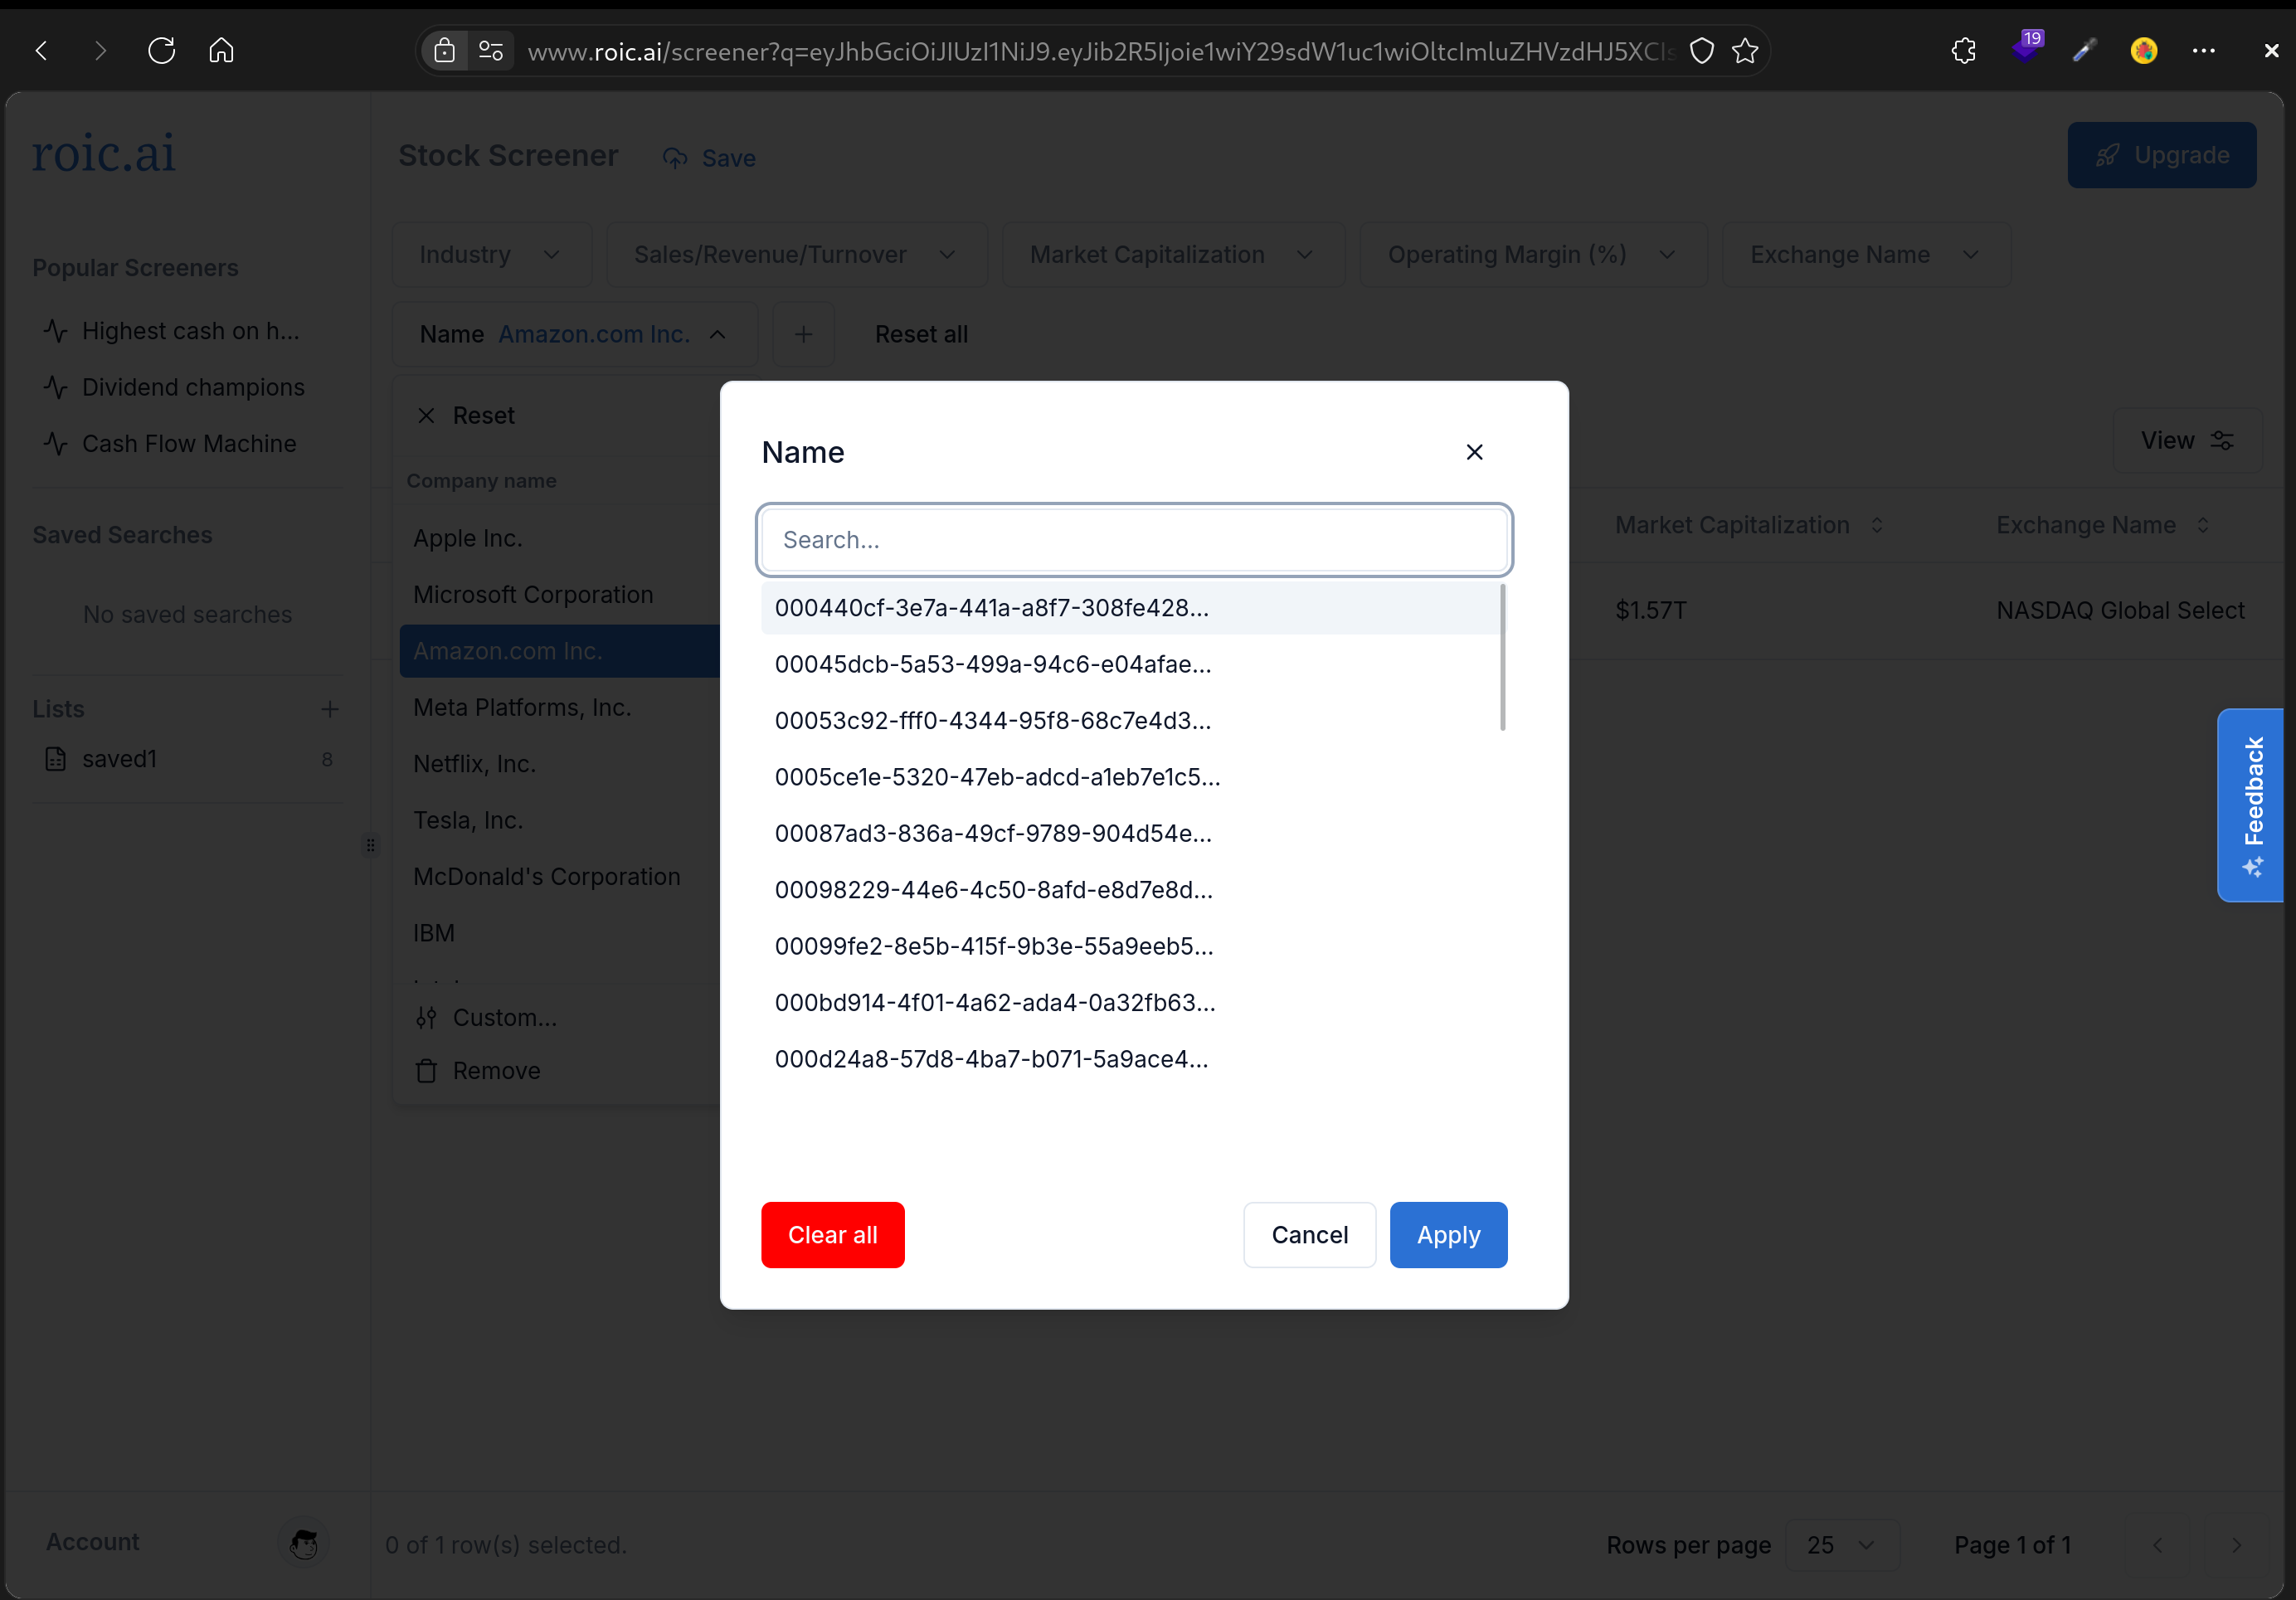
Task: Open the Exchange Name filter dropdown
Action: [x=1864, y=255]
